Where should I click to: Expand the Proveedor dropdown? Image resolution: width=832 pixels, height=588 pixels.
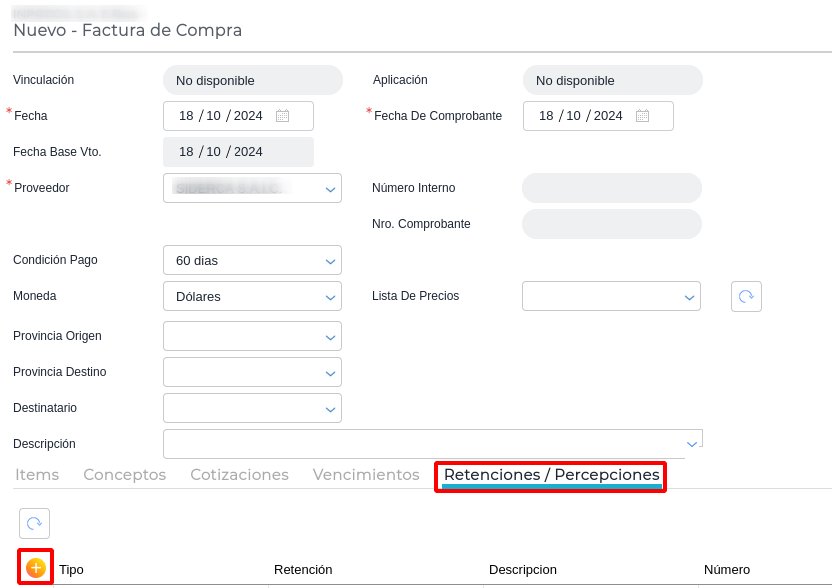[x=330, y=188]
